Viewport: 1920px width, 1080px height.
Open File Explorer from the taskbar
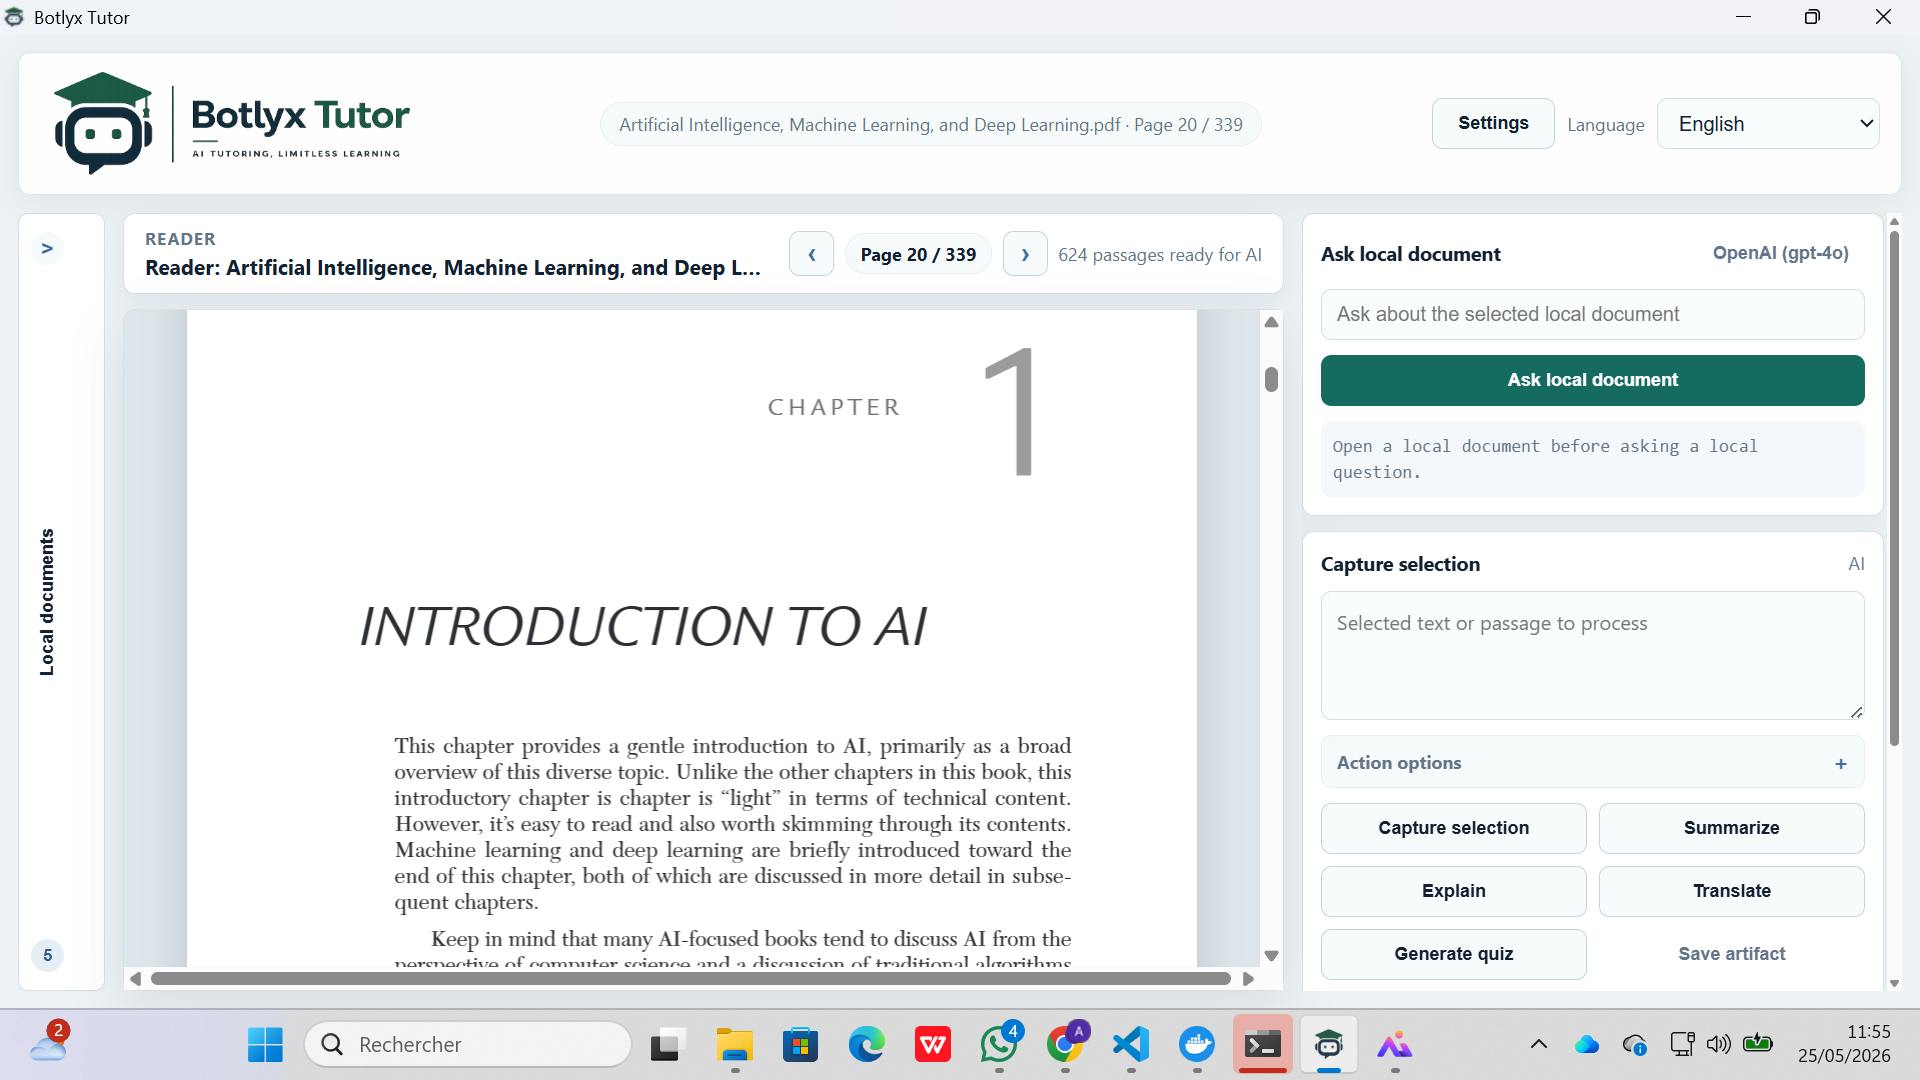click(x=735, y=1045)
